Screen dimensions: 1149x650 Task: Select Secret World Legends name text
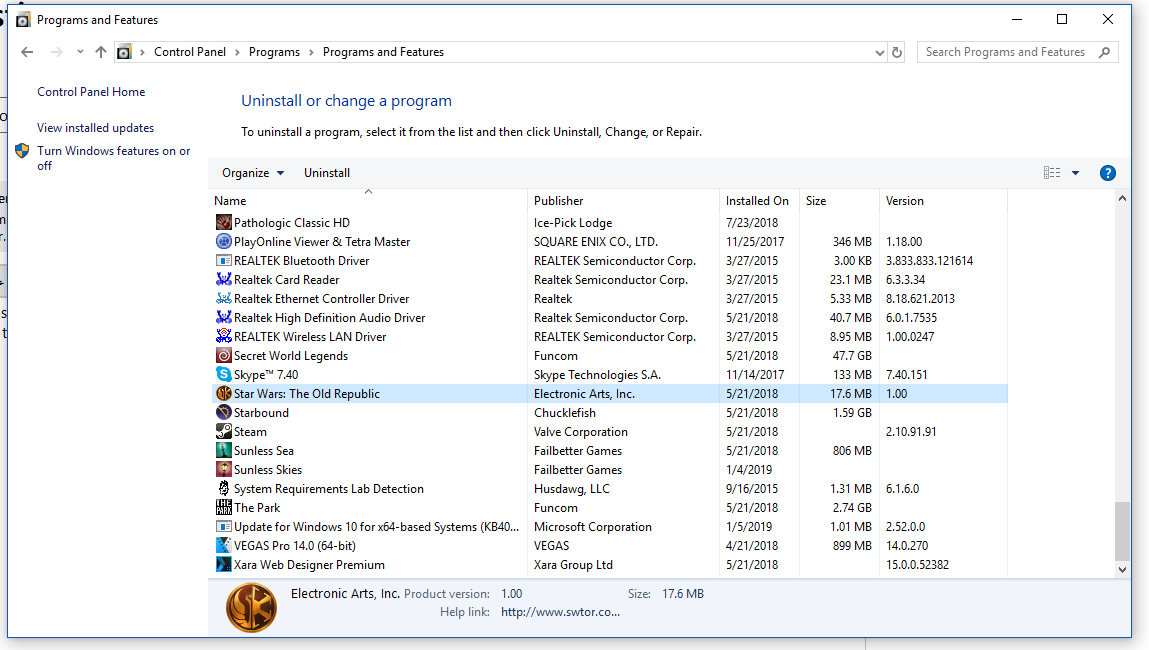click(x=291, y=355)
